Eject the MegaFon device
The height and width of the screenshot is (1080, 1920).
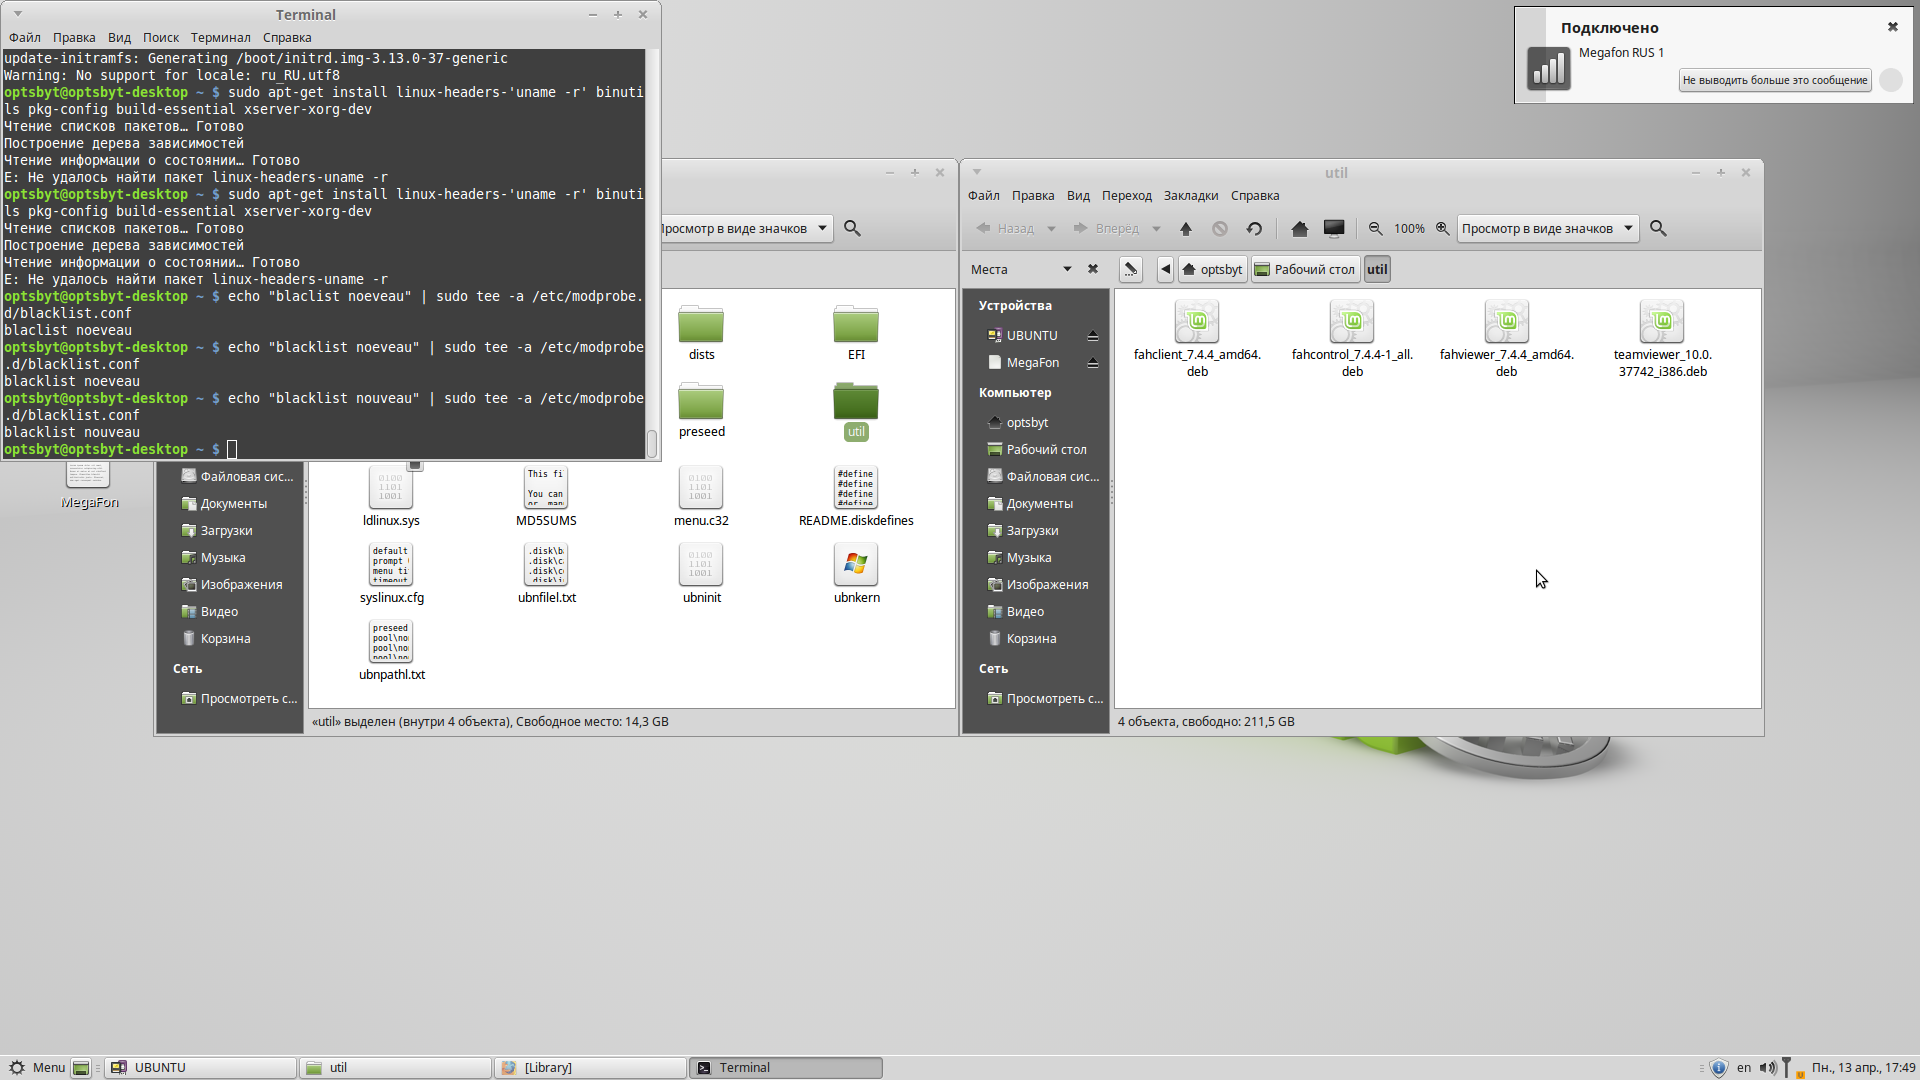point(1093,363)
